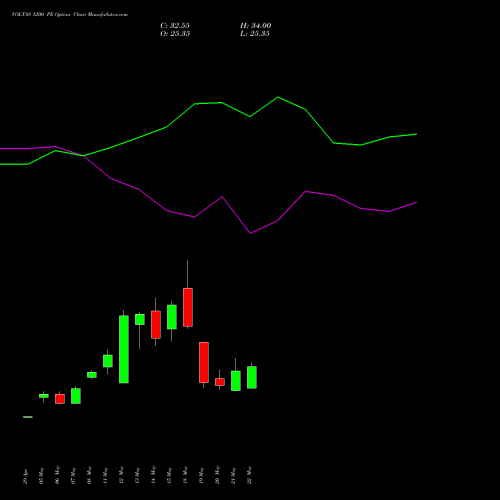The width and height of the screenshot is (500, 500).
Task: Click the 12 May date label
Action: (121, 475)
